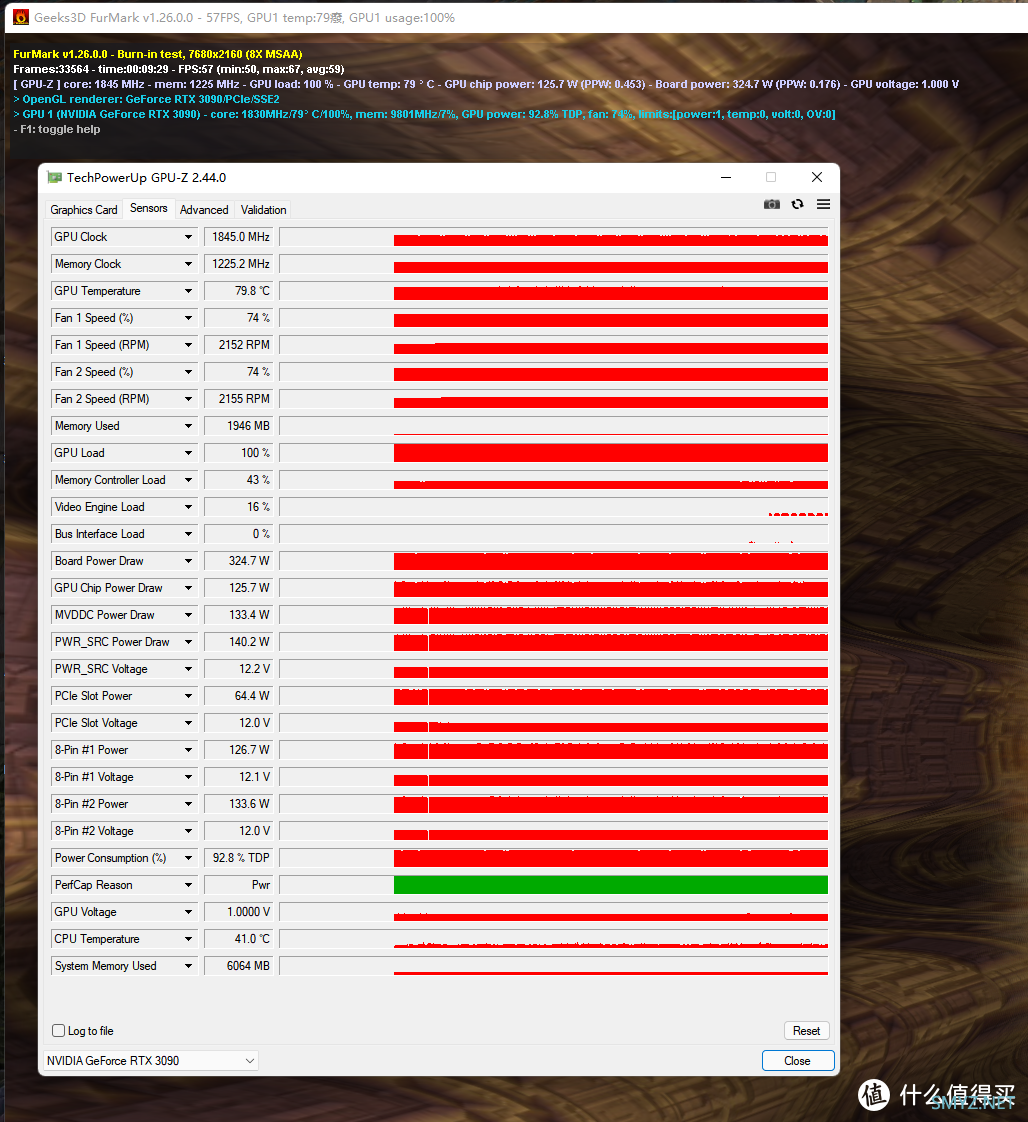Image resolution: width=1028 pixels, height=1122 pixels.
Task: Expand the Video Engine Load dropdown
Action: pyautogui.click(x=188, y=507)
